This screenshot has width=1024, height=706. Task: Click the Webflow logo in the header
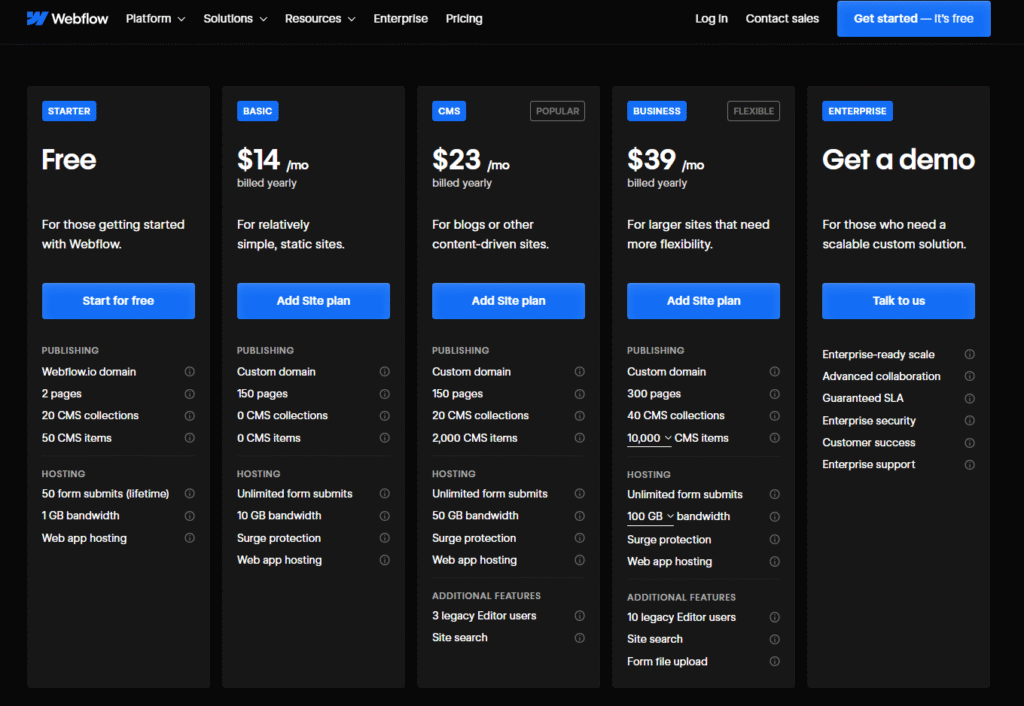67,18
